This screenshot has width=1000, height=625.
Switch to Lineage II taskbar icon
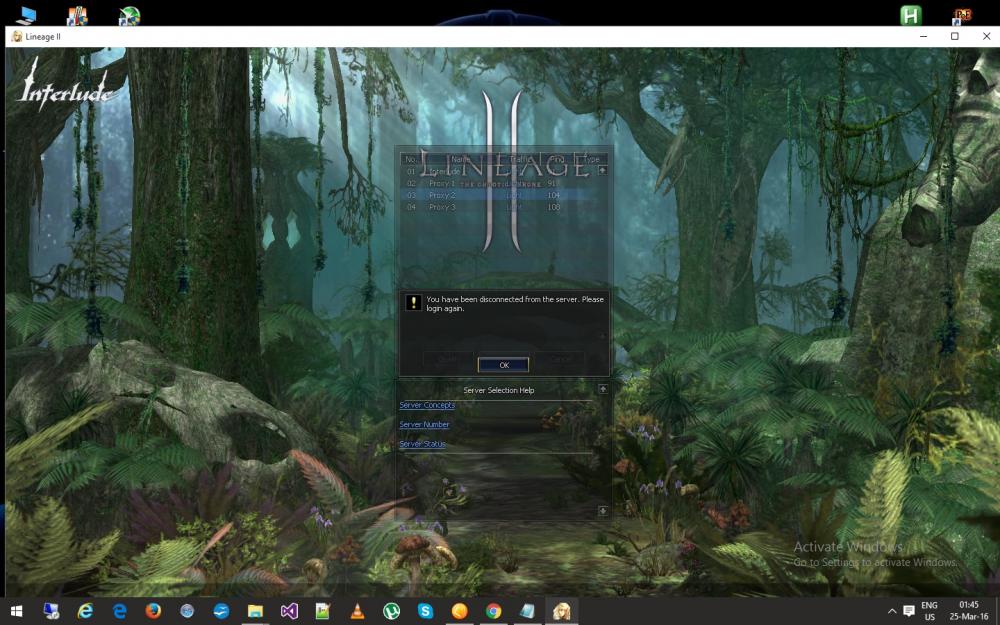561,611
